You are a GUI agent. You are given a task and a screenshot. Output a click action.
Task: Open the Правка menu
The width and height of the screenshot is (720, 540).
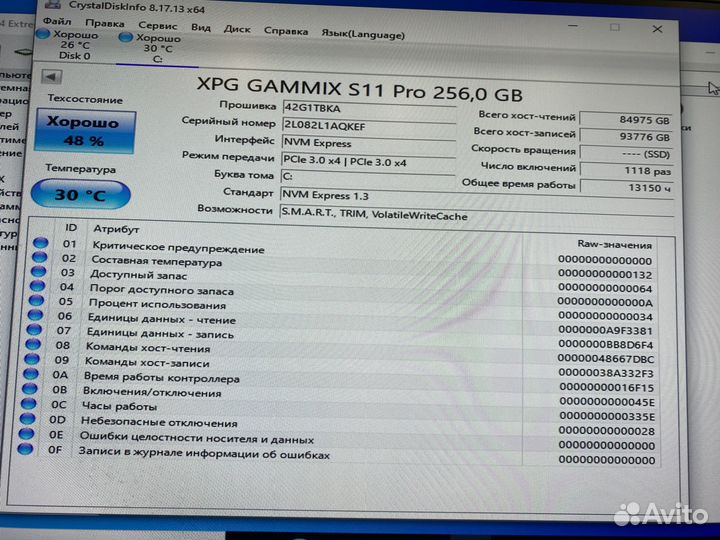[104, 23]
